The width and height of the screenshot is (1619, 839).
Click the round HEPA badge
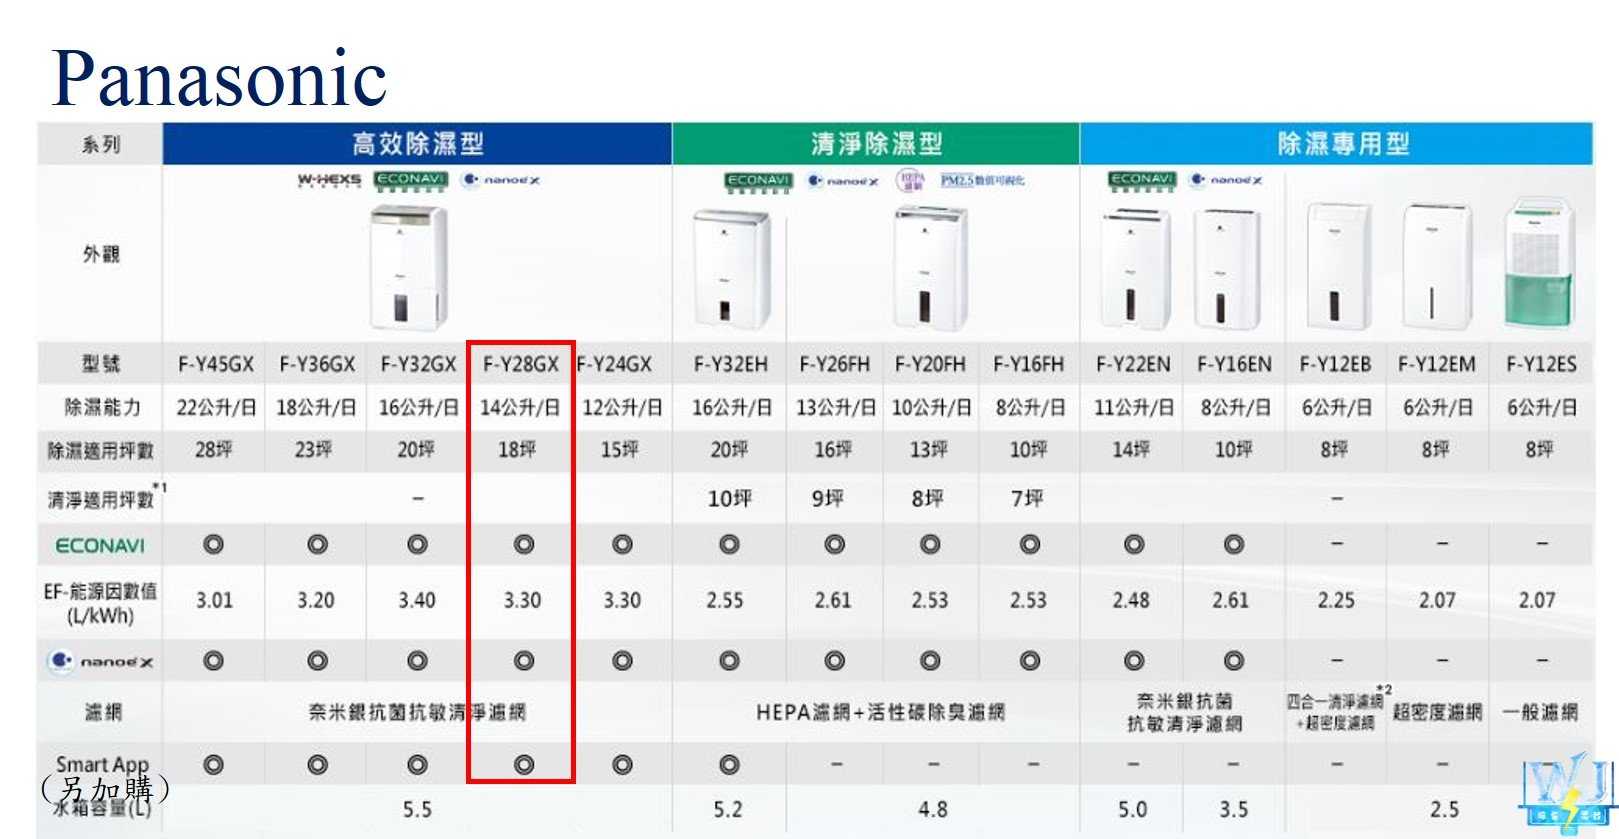coord(910,180)
